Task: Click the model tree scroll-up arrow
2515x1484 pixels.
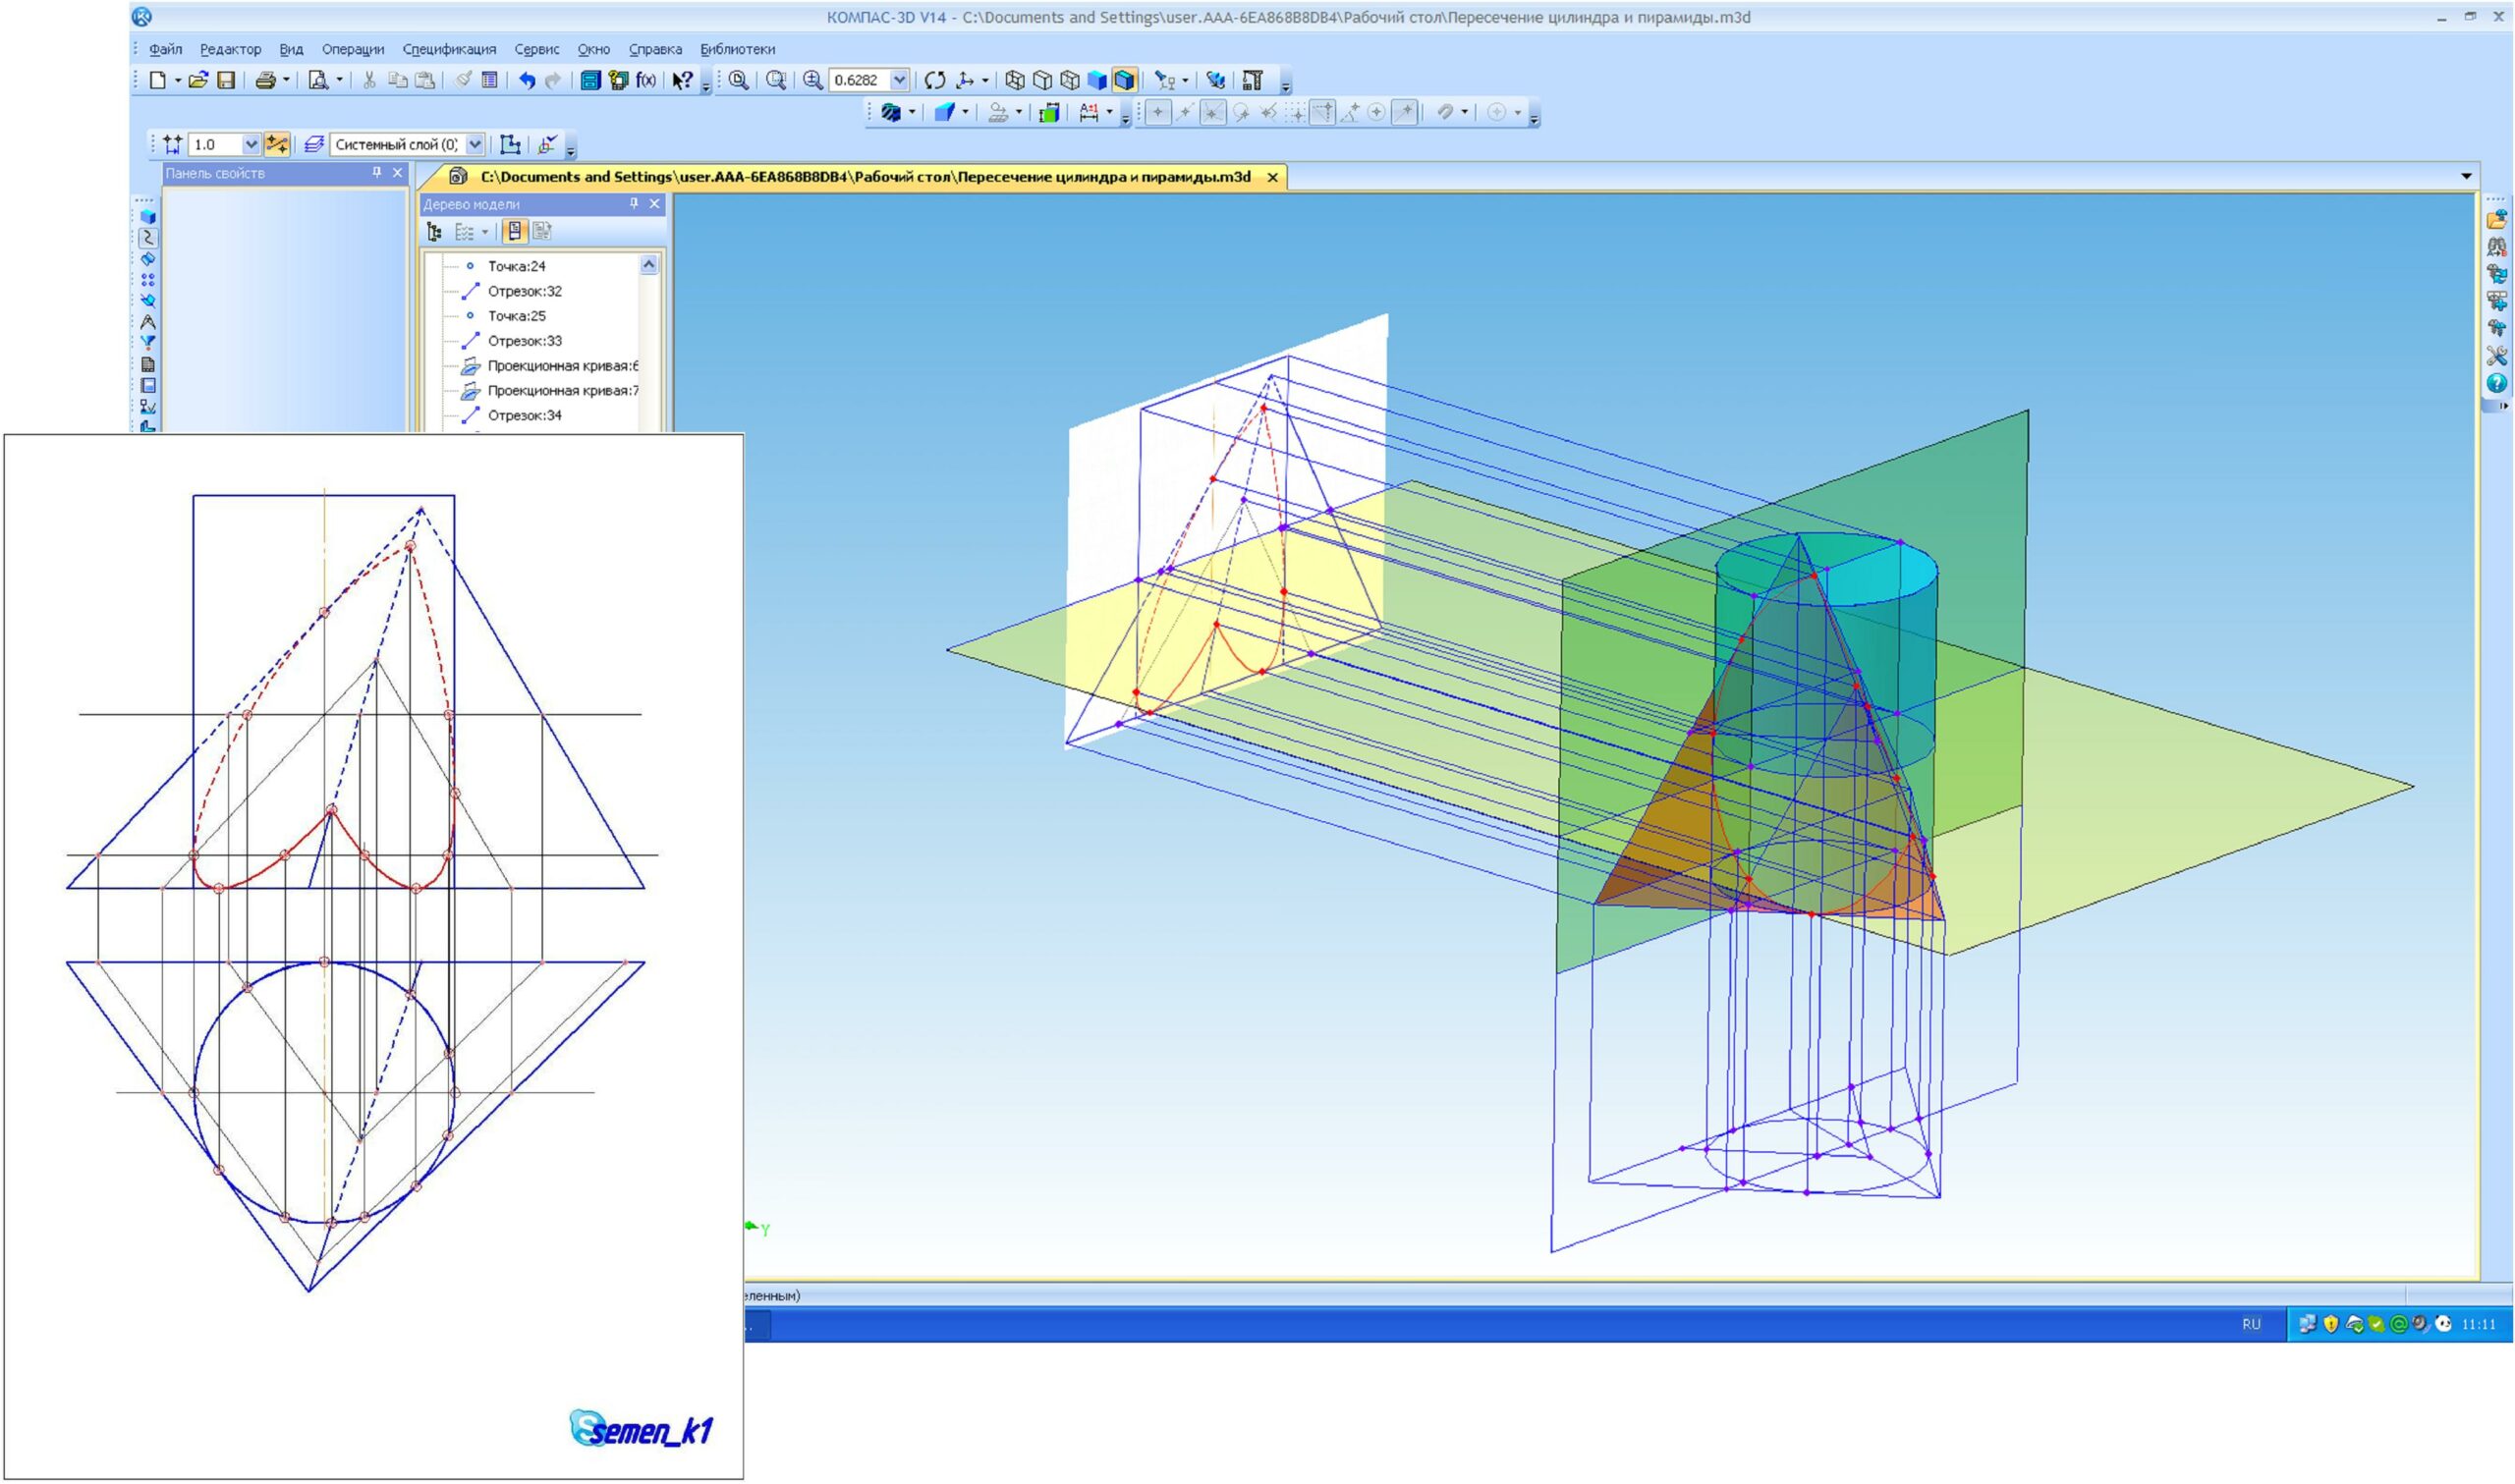Action: pos(649,265)
